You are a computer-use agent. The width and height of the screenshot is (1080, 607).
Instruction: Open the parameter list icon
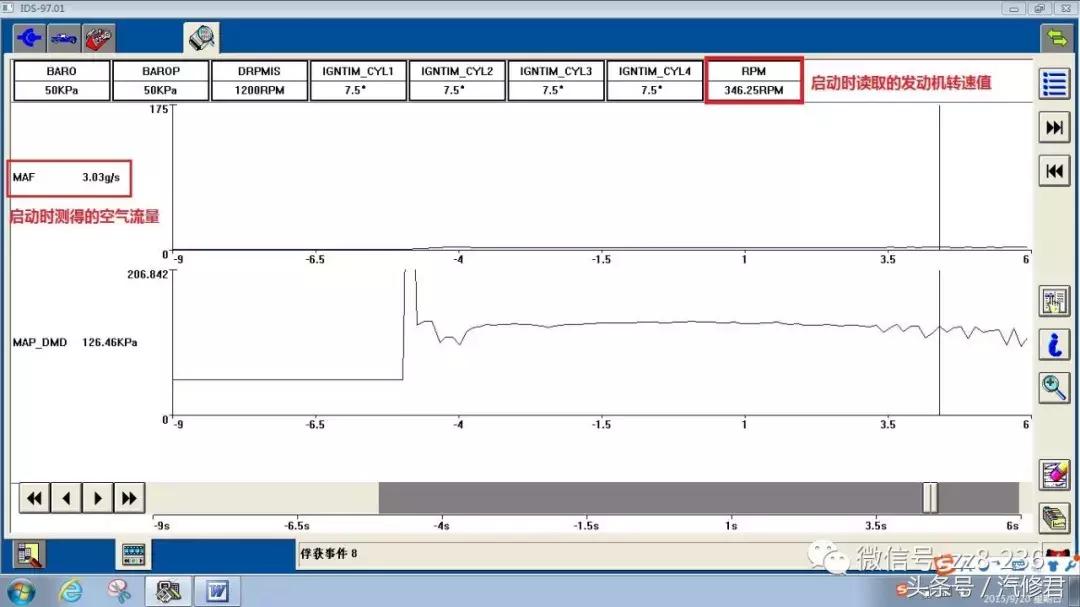point(1055,84)
